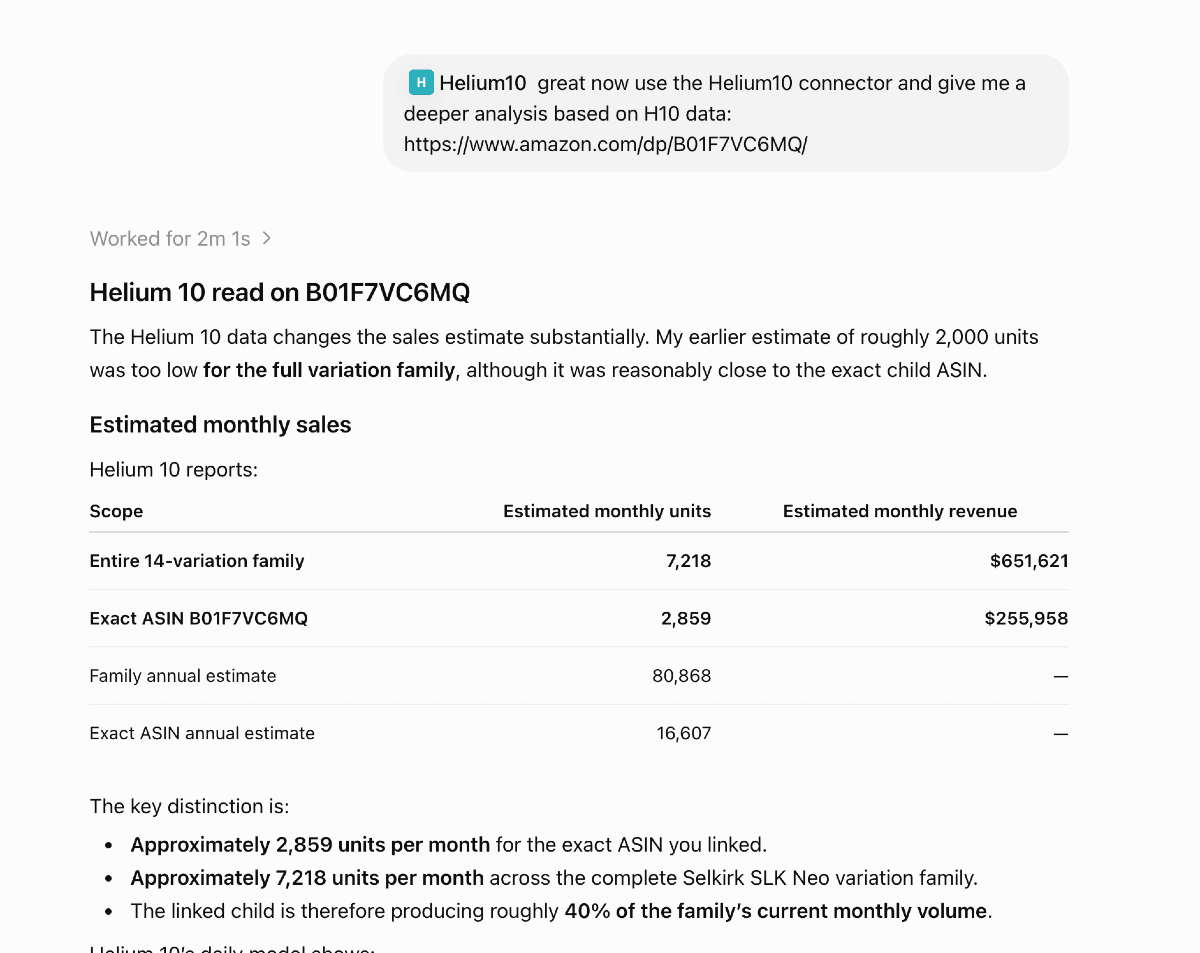
Task: Select the Entire 14-variation family row
Action: pyautogui.click(x=579, y=561)
